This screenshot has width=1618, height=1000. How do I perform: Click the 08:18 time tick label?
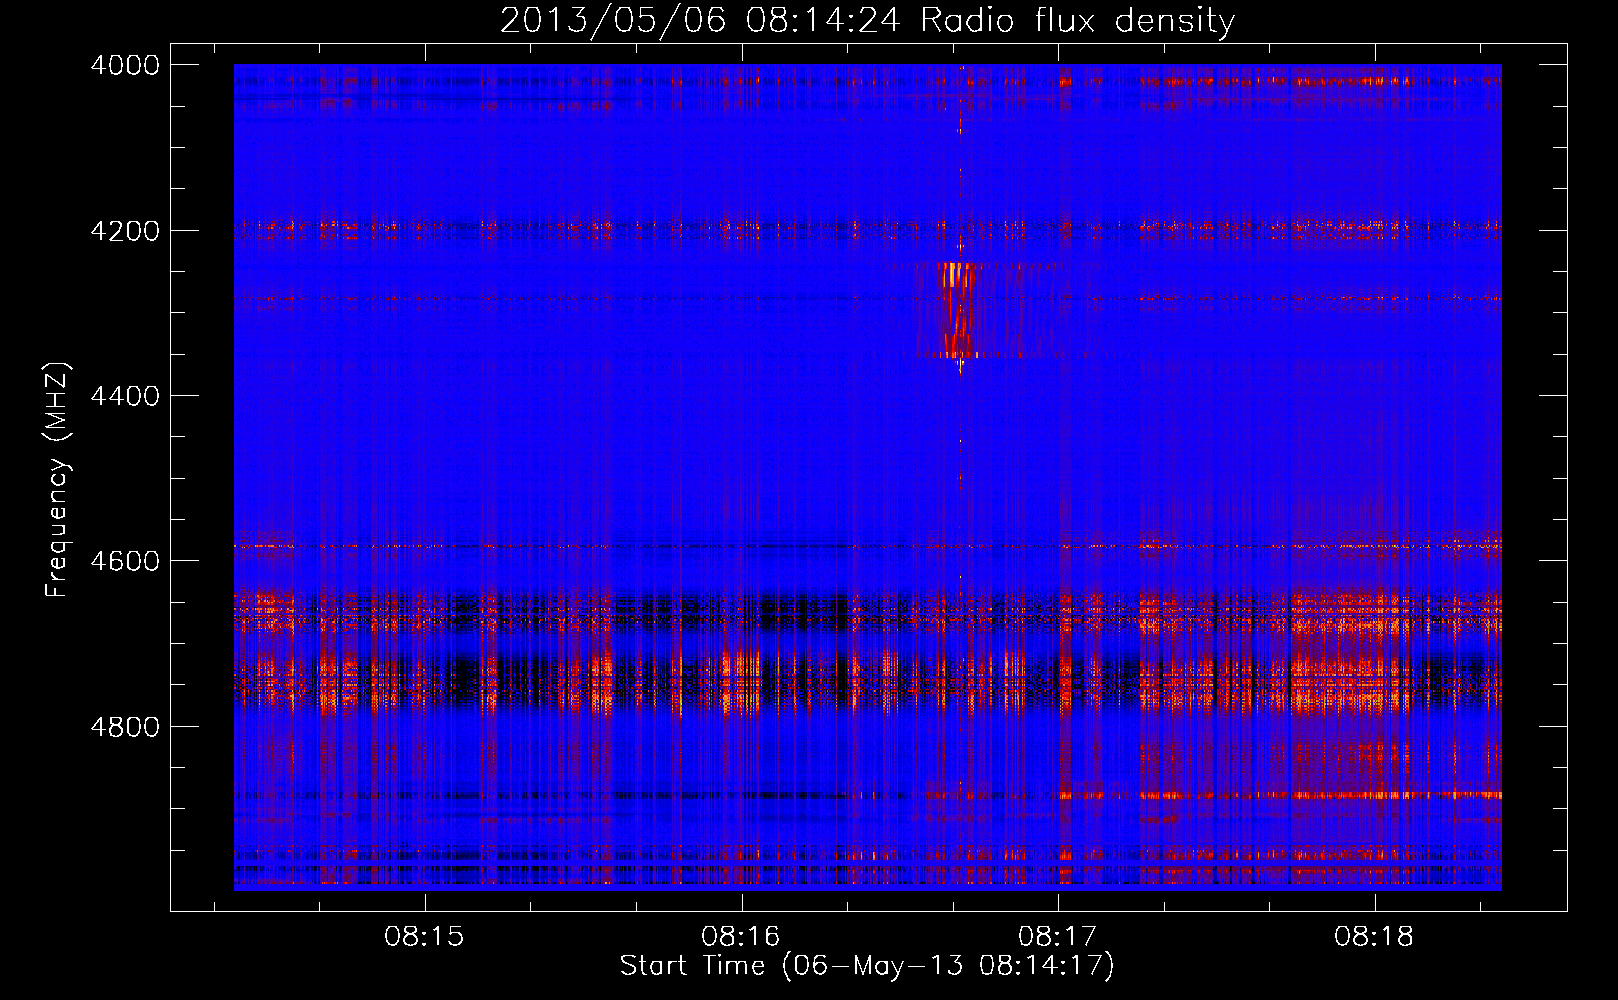pyautogui.click(x=1375, y=937)
